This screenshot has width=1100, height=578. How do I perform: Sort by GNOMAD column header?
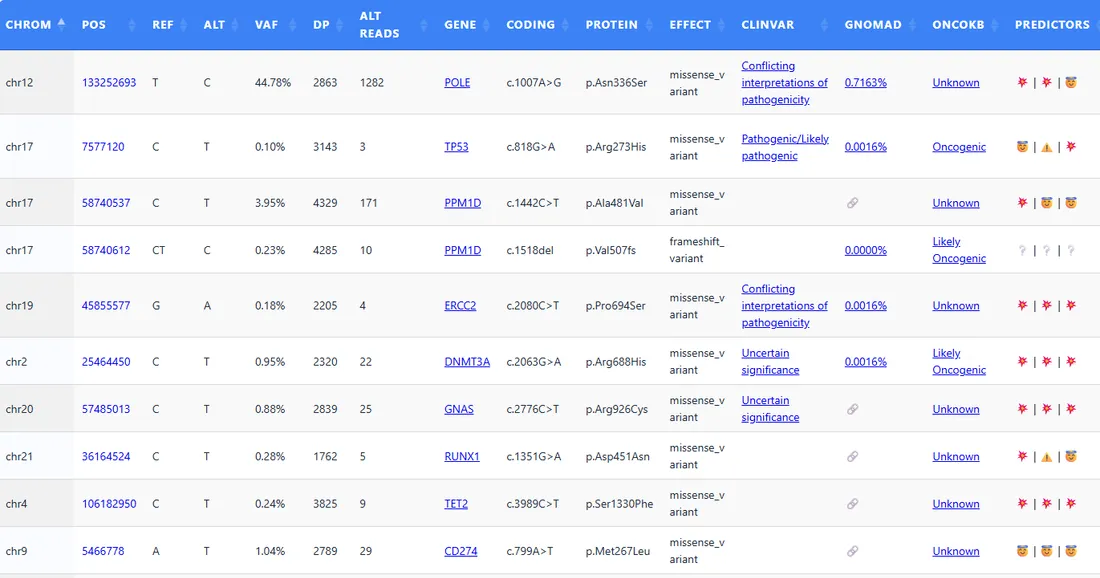(x=873, y=25)
